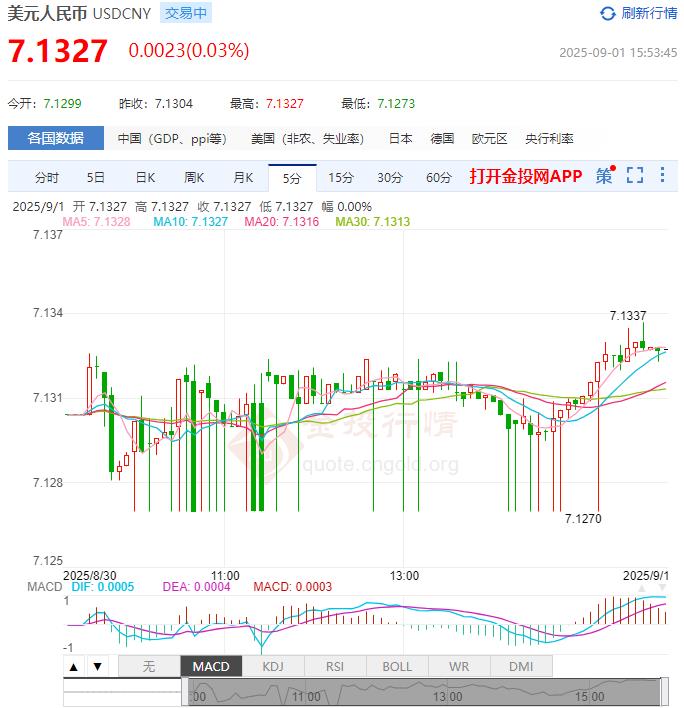Click the MA20: 7.1316 legend label
684x708 pixels.
(x=282, y=222)
